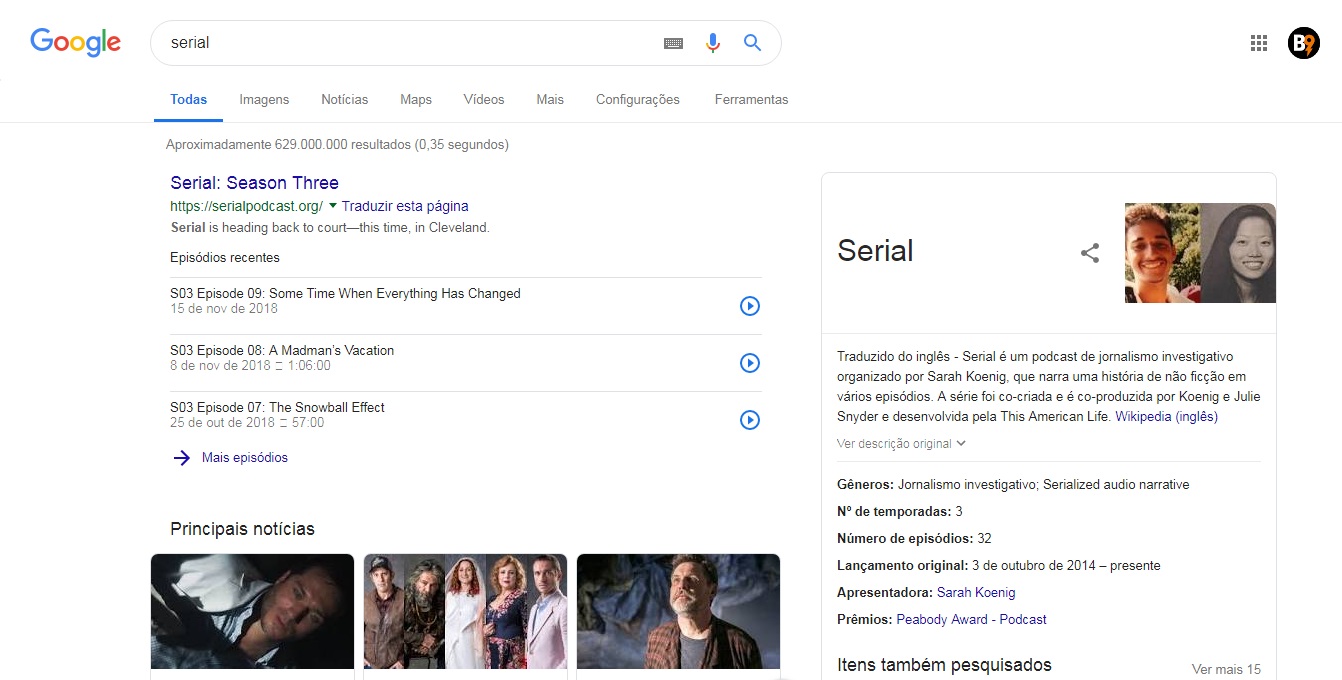
Task: Play S03 Episode 09 audio
Action: (750, 306)
